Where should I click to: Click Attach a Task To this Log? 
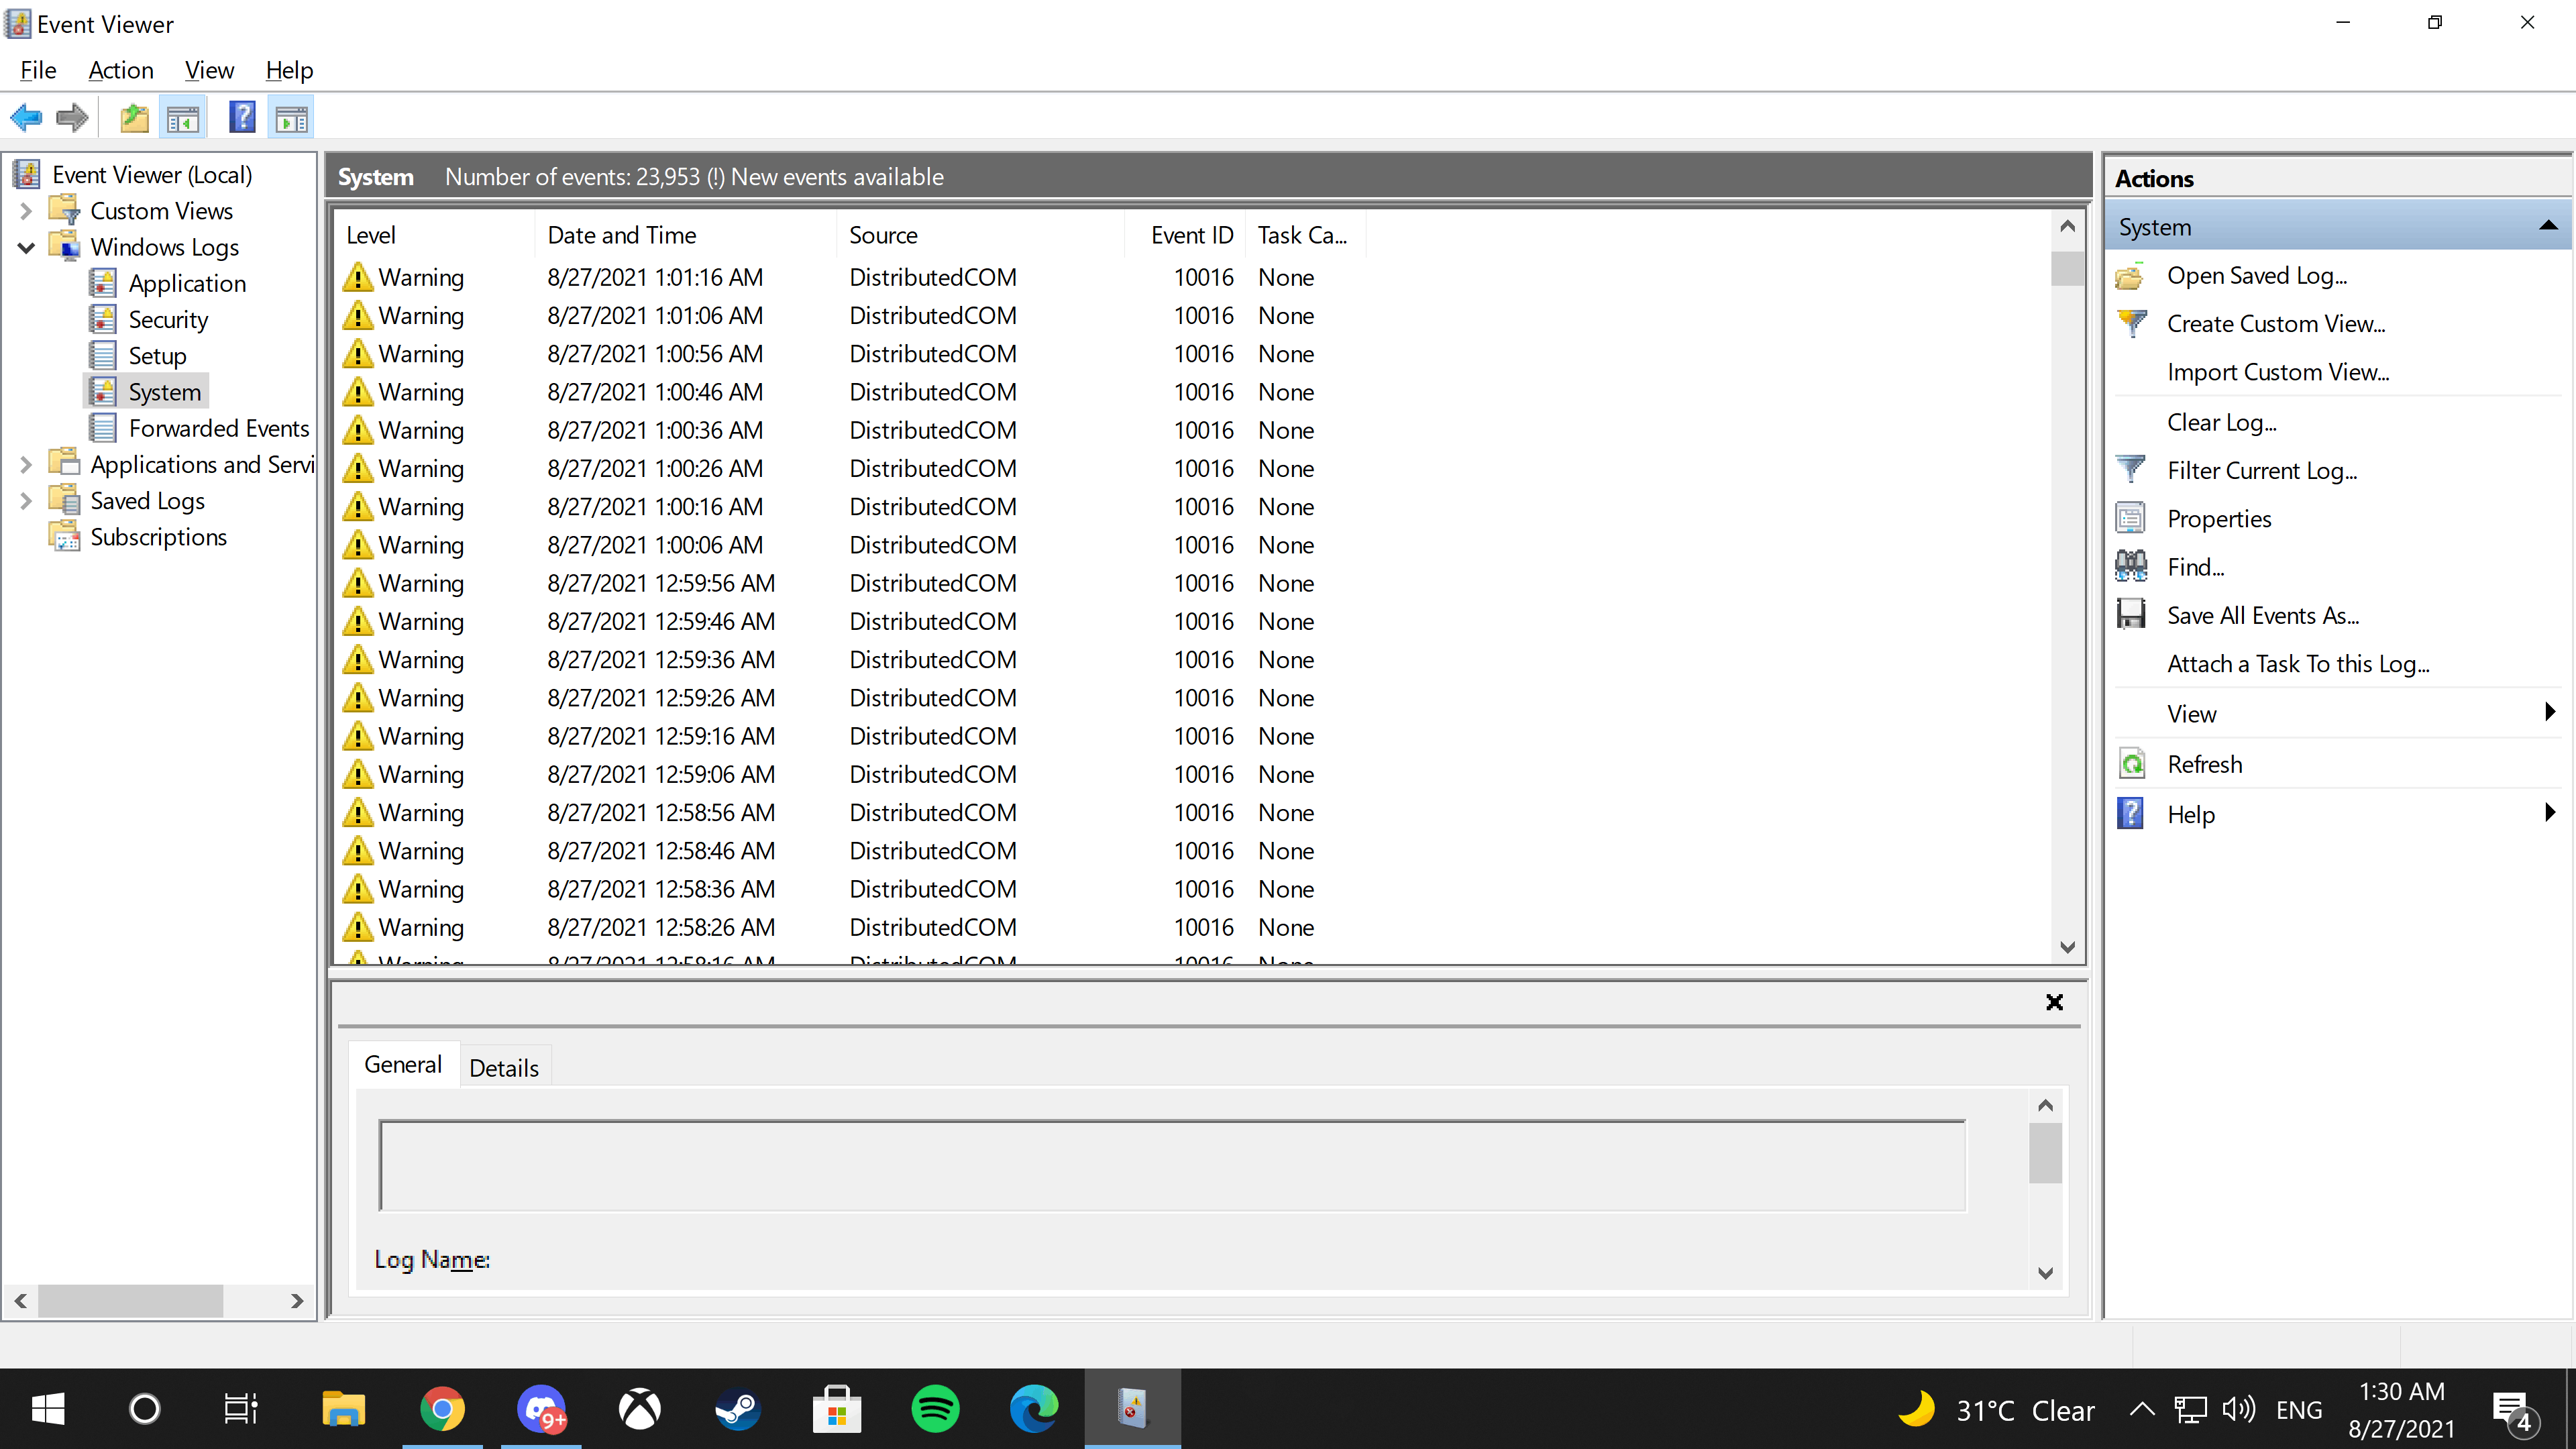2298,664
